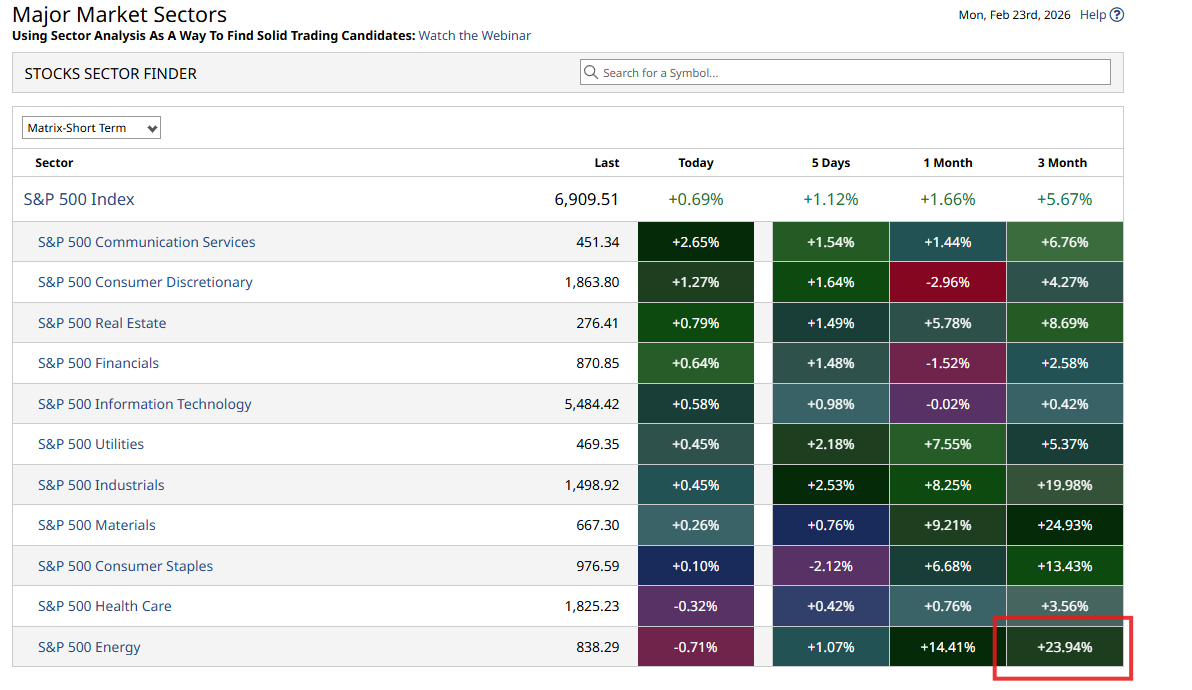Select S&P 500 Utilities sector
1192x690 pixels.
(91, 445)
